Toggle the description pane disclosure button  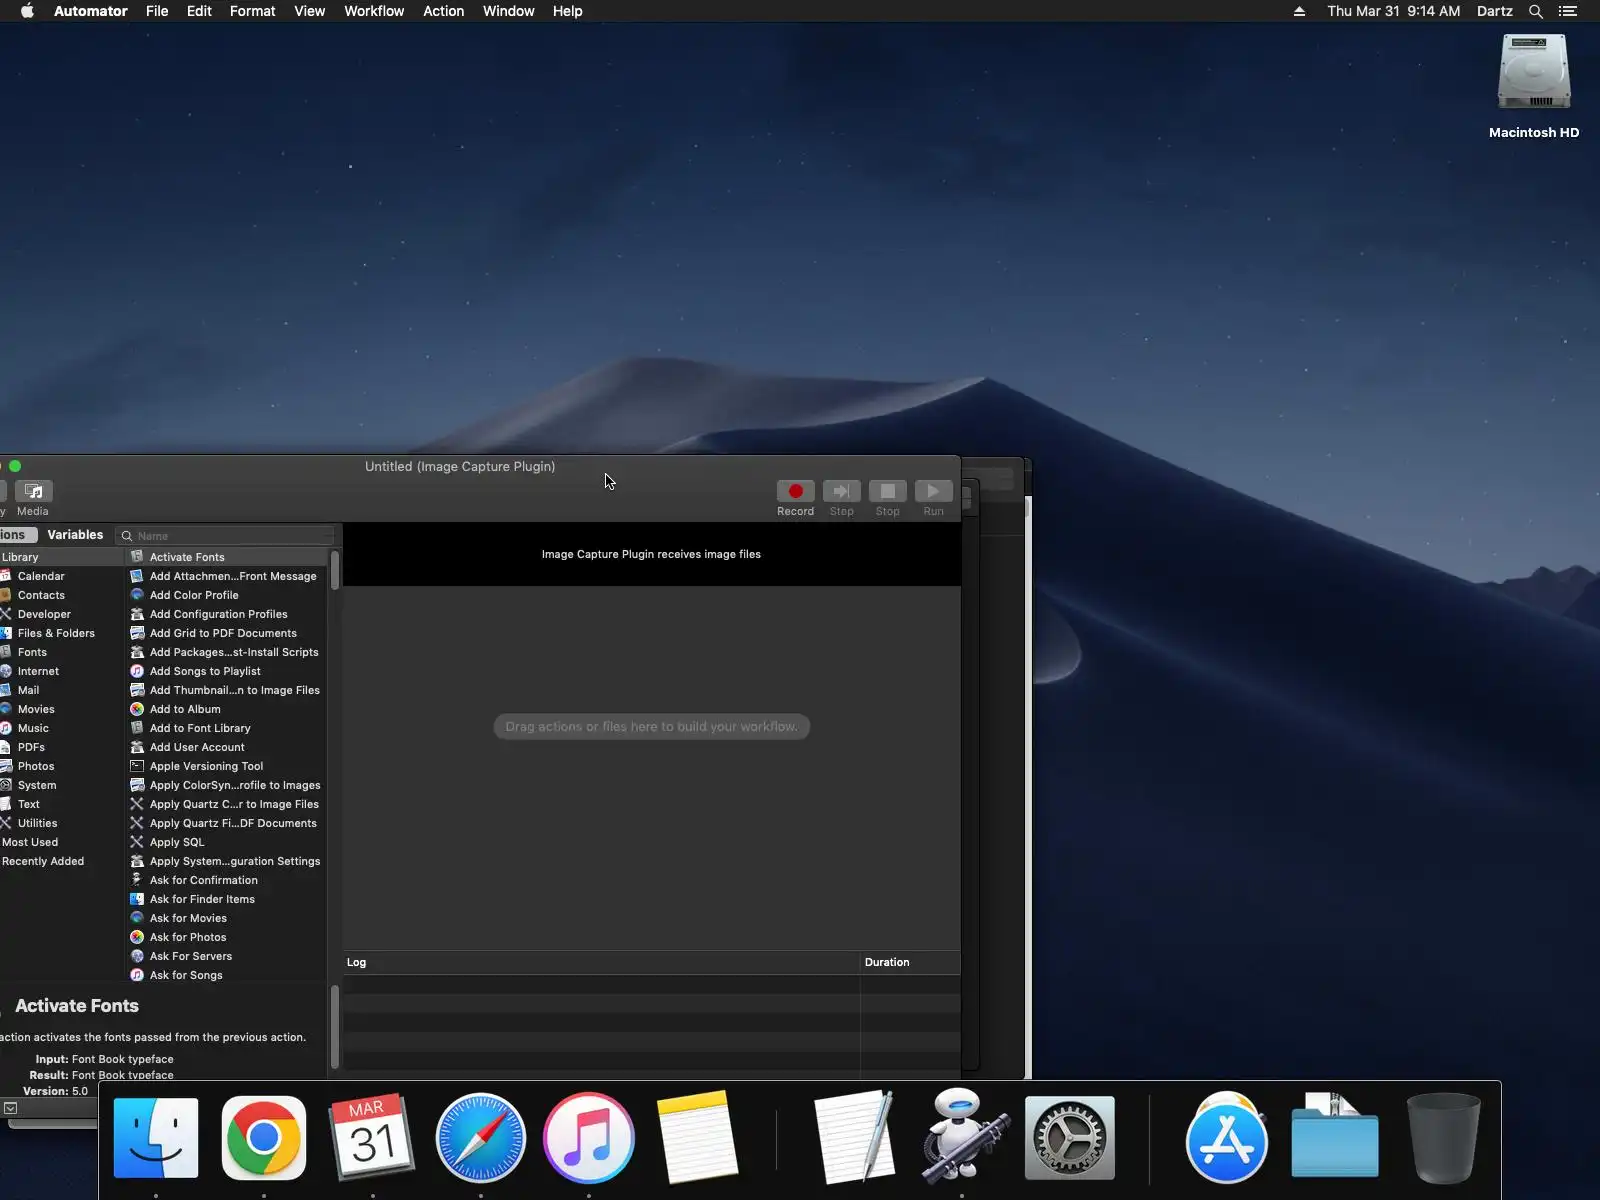(10, 1108)
